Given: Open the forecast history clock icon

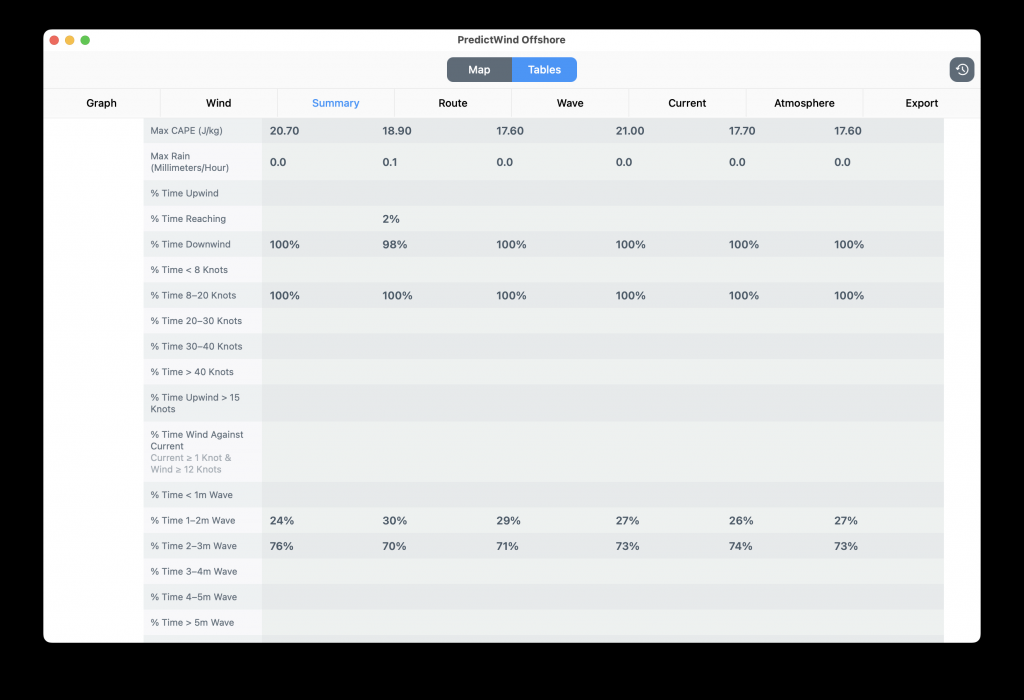Looking at the screenshot, I should pyautogui.click(x=961, y=70).
